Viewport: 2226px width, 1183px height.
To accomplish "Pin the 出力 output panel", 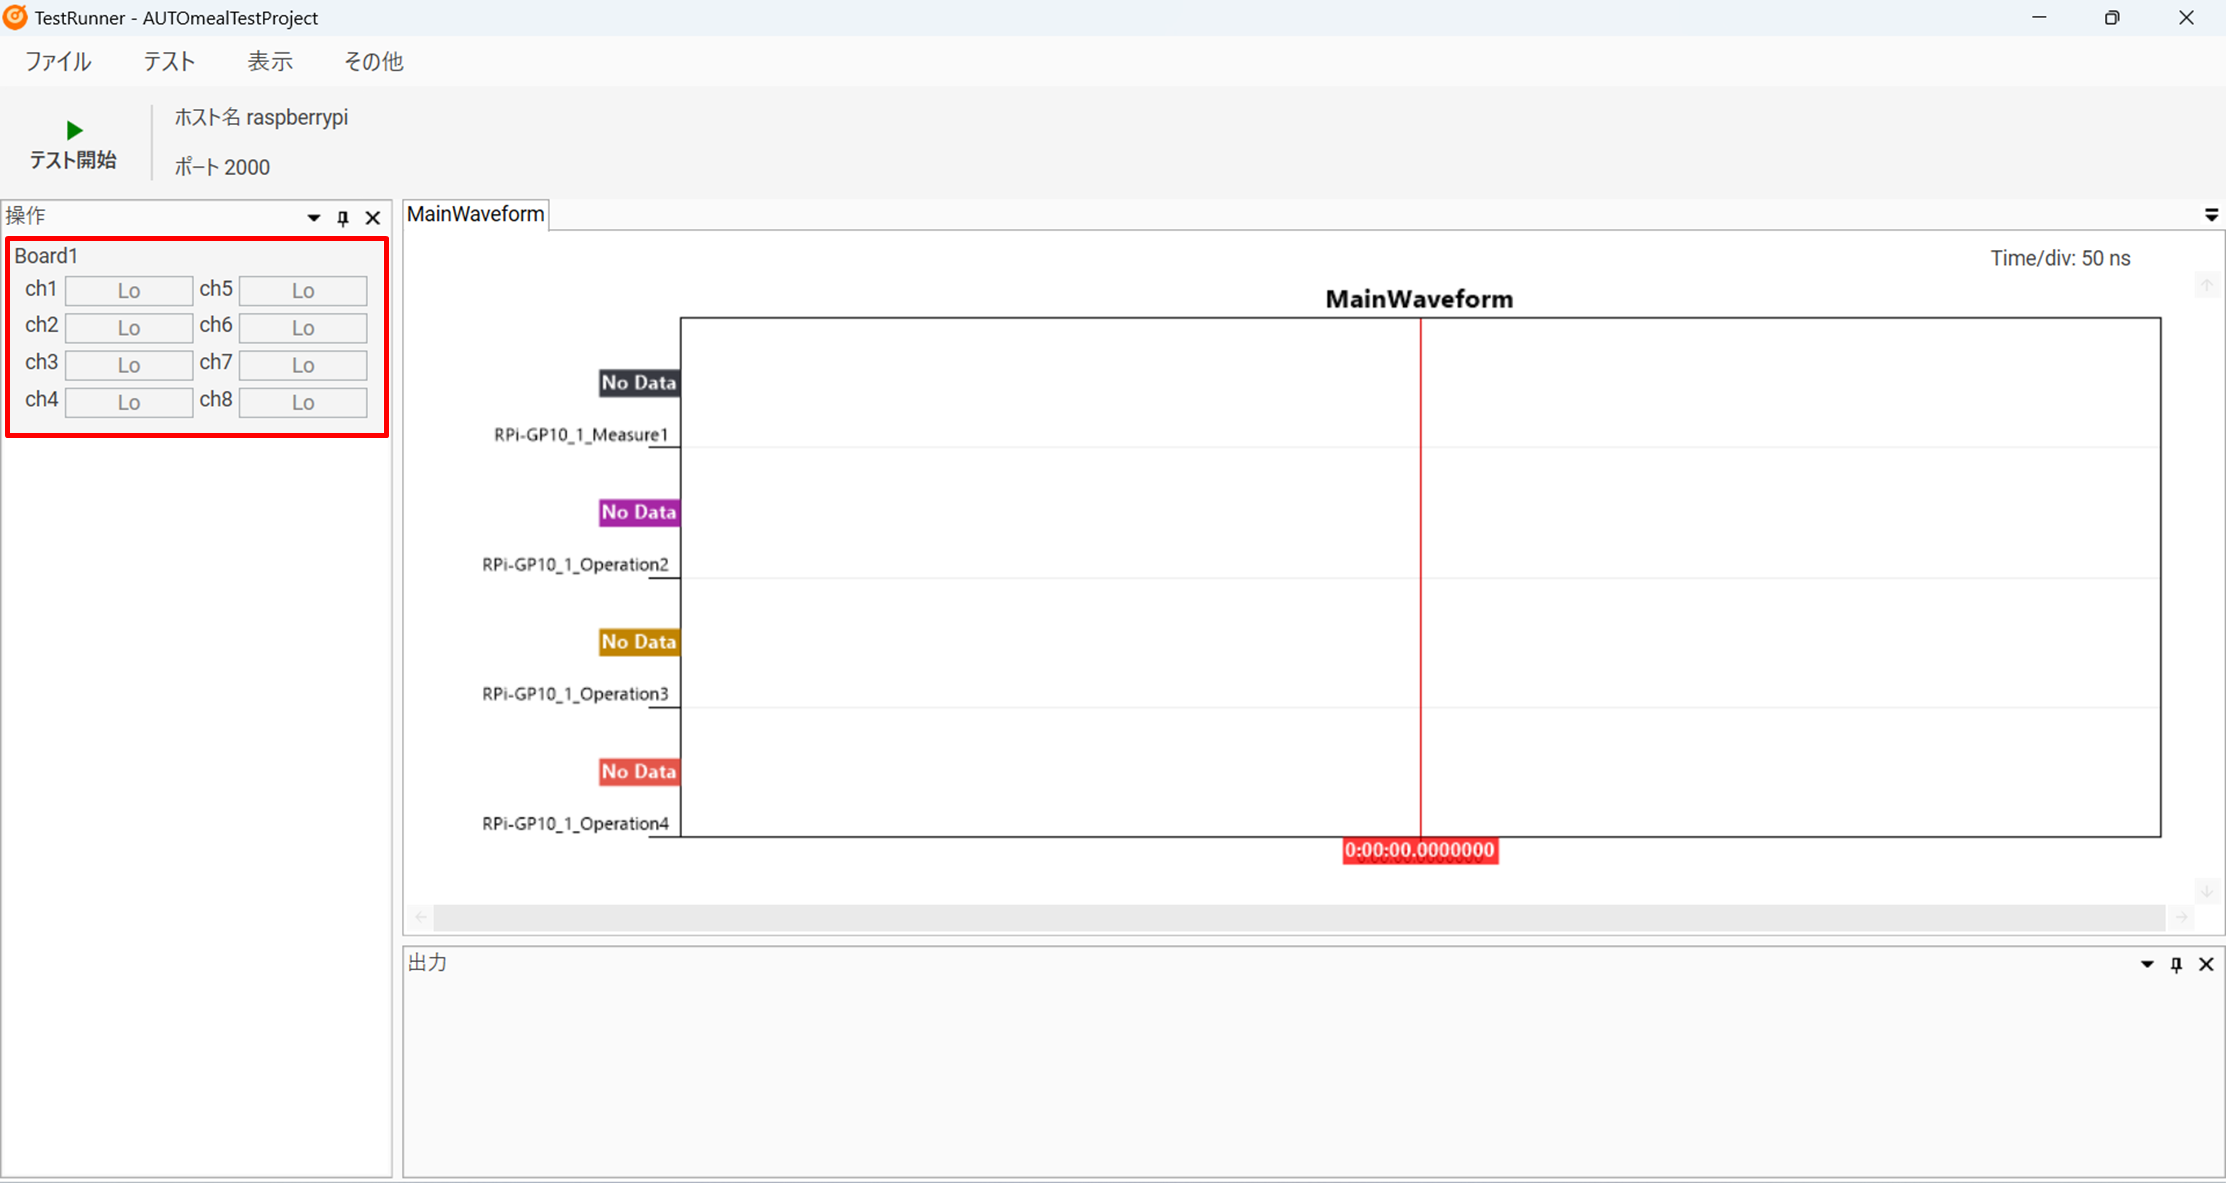I will point(2176,965).
